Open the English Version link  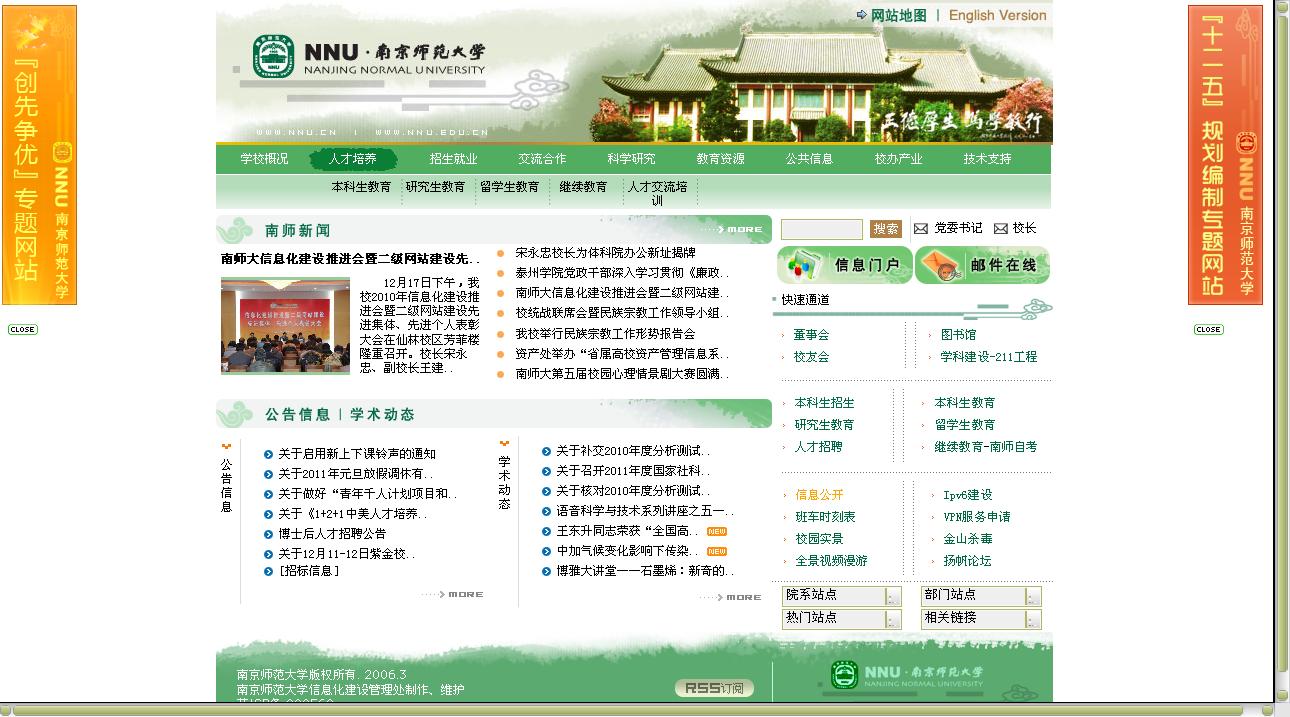point(997,15)
